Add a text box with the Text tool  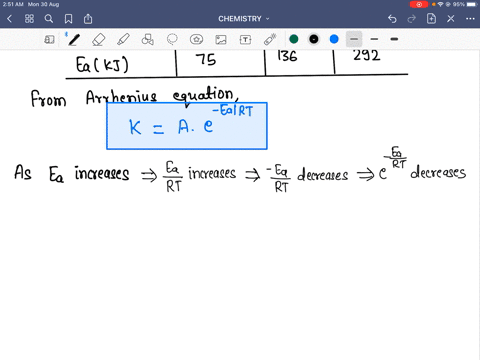(245, 40)
